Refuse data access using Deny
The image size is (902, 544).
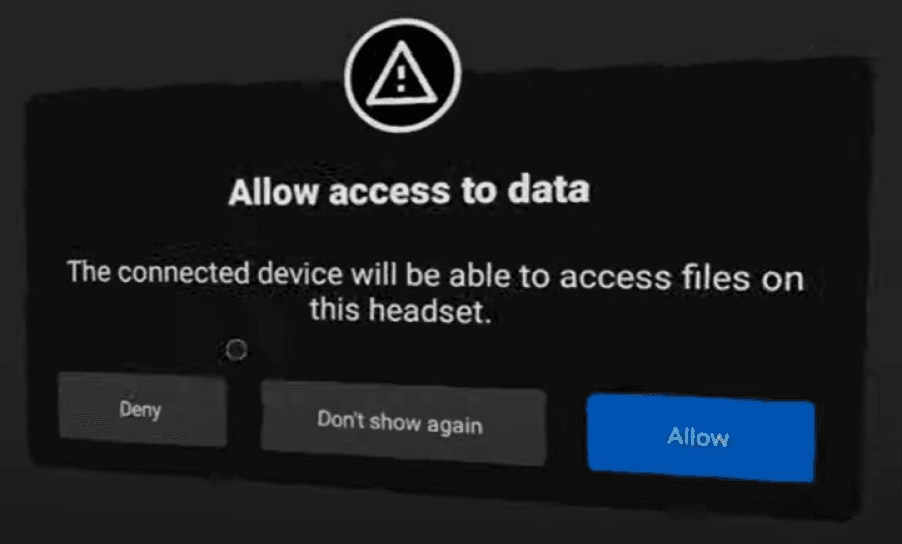(x=143, y=409)
